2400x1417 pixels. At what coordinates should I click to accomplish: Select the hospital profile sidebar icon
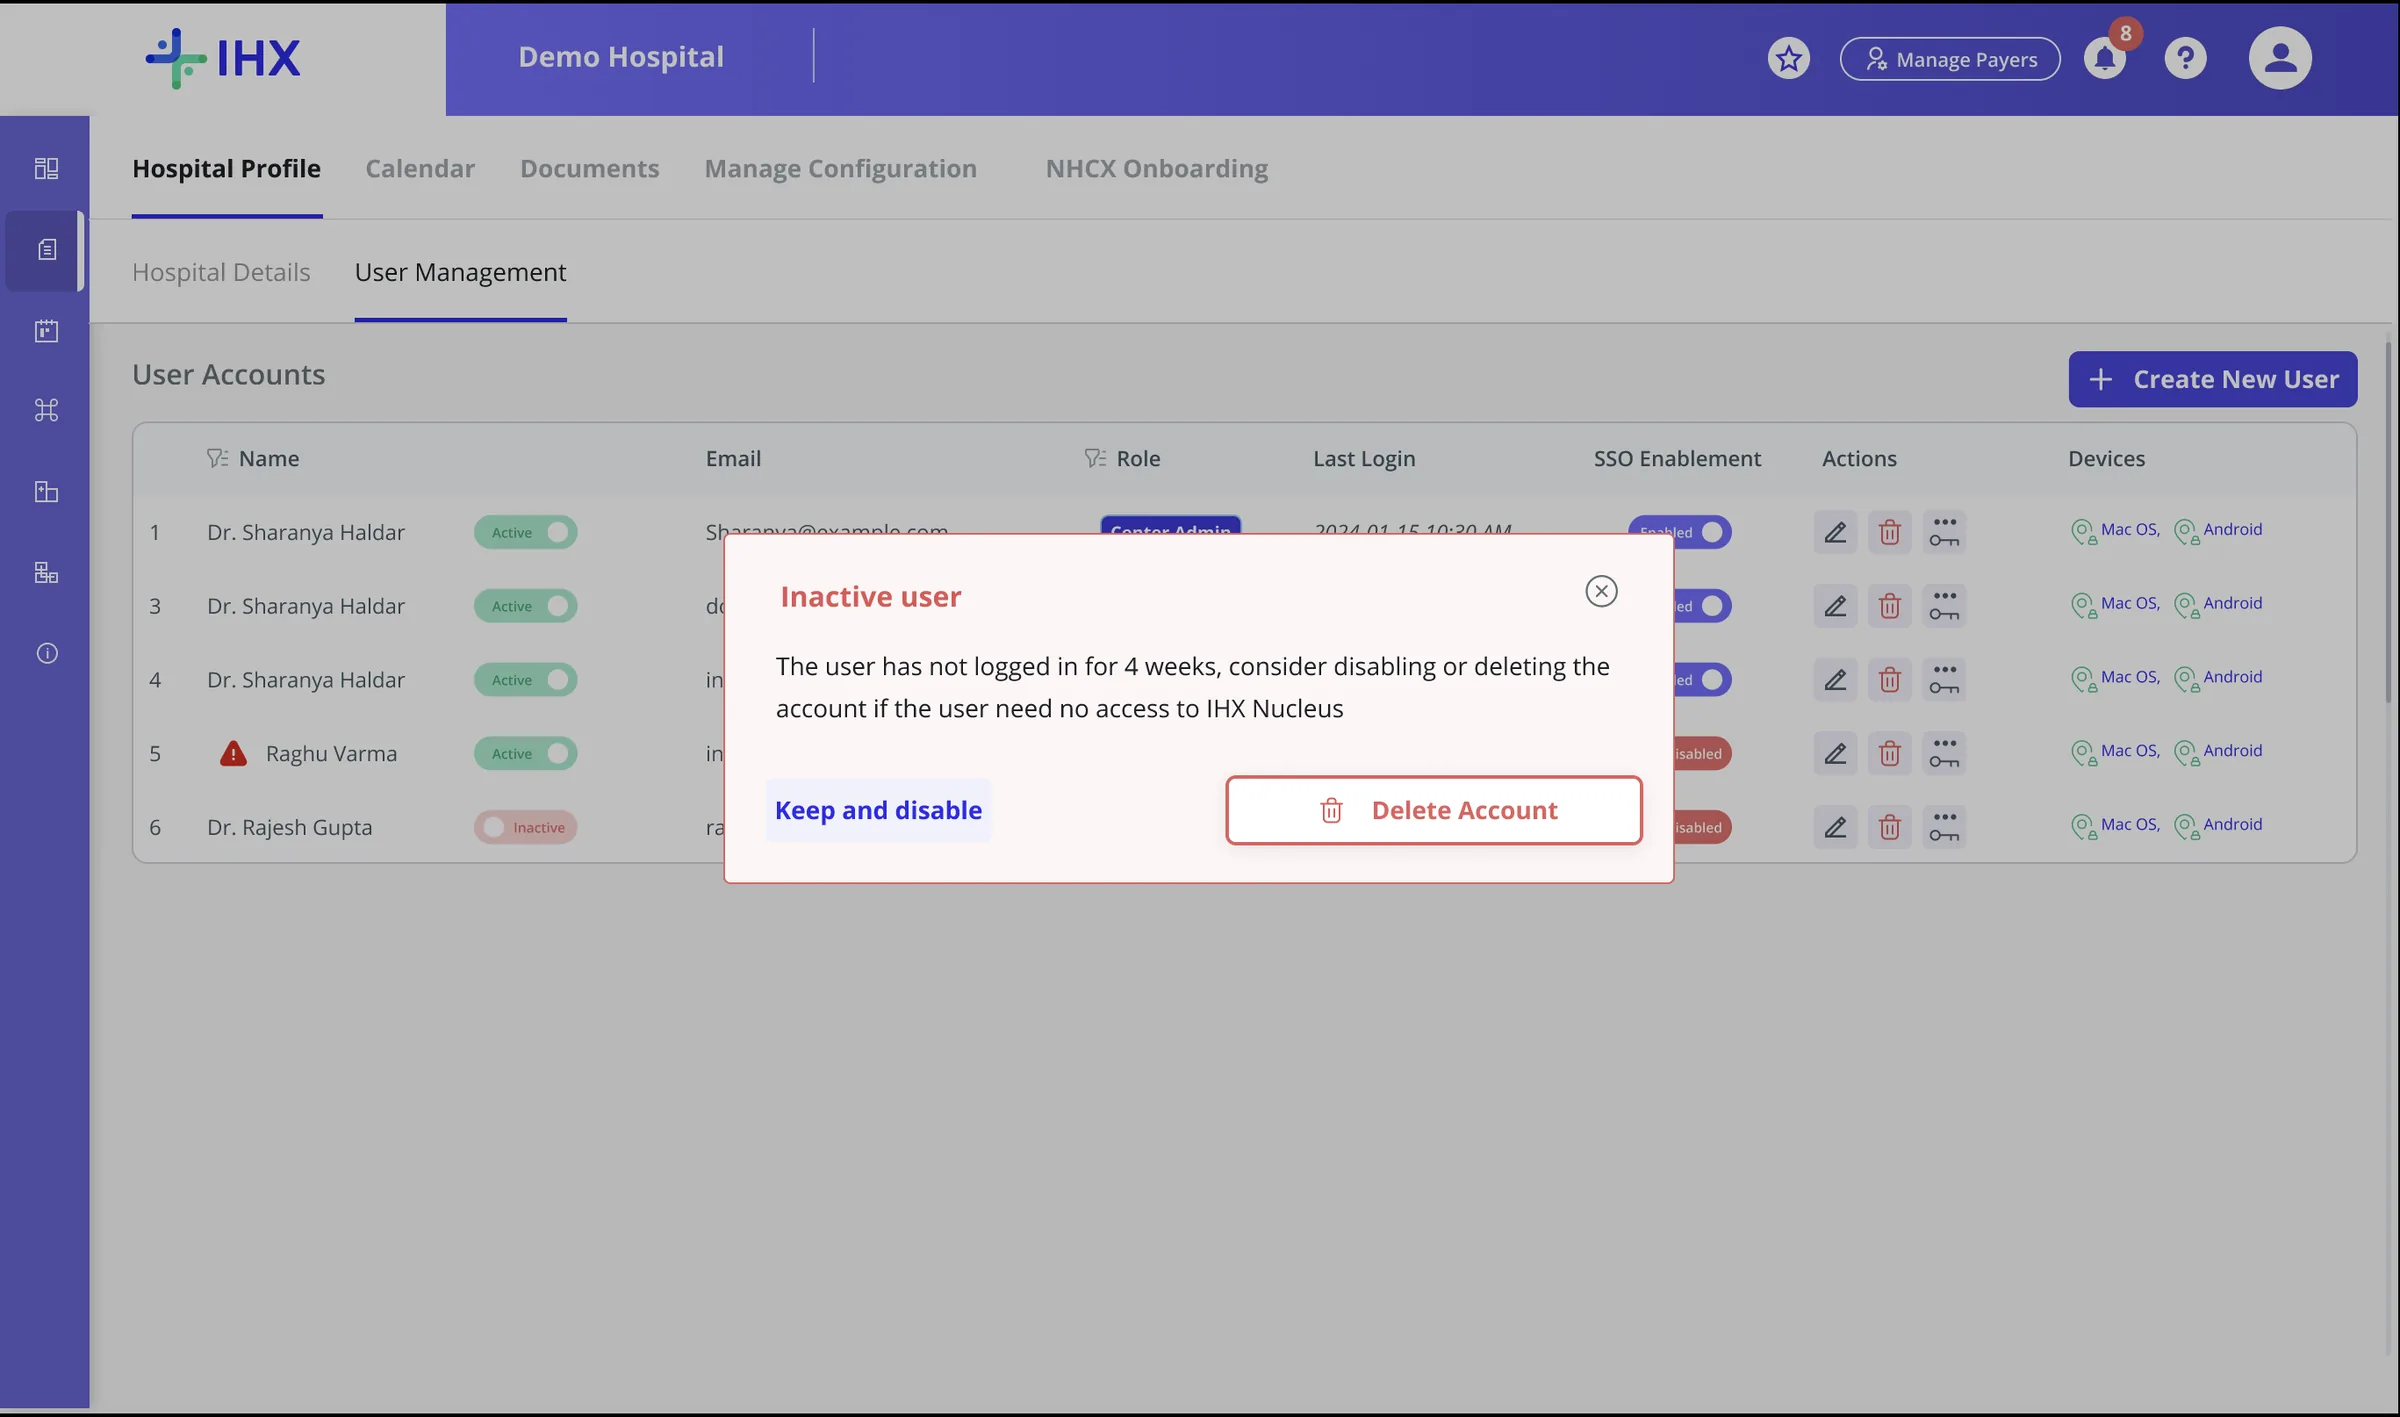click(46, 250)
